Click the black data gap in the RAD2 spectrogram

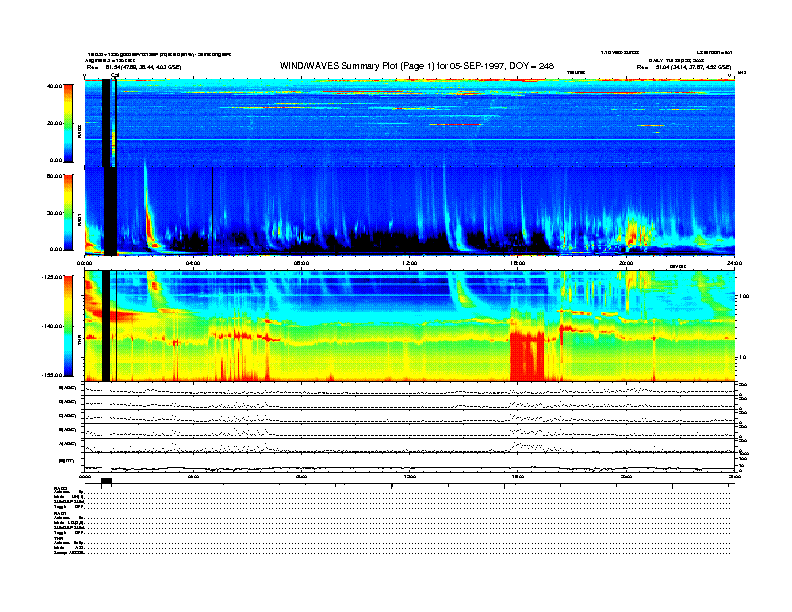click(106, 123)
